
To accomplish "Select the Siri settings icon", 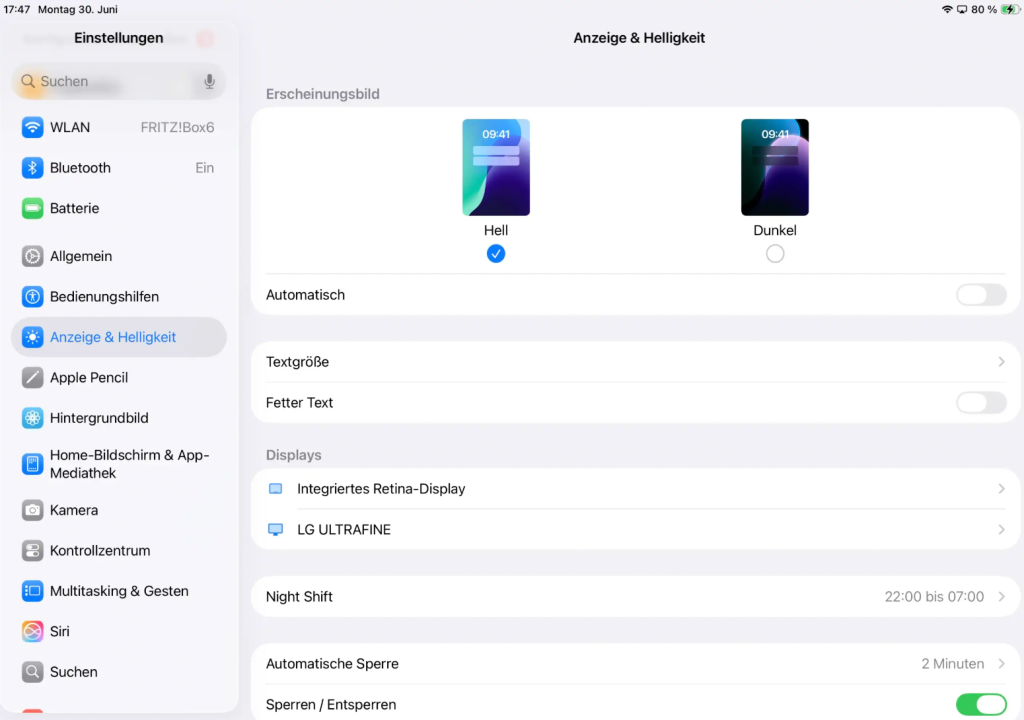I will point(31,631).
